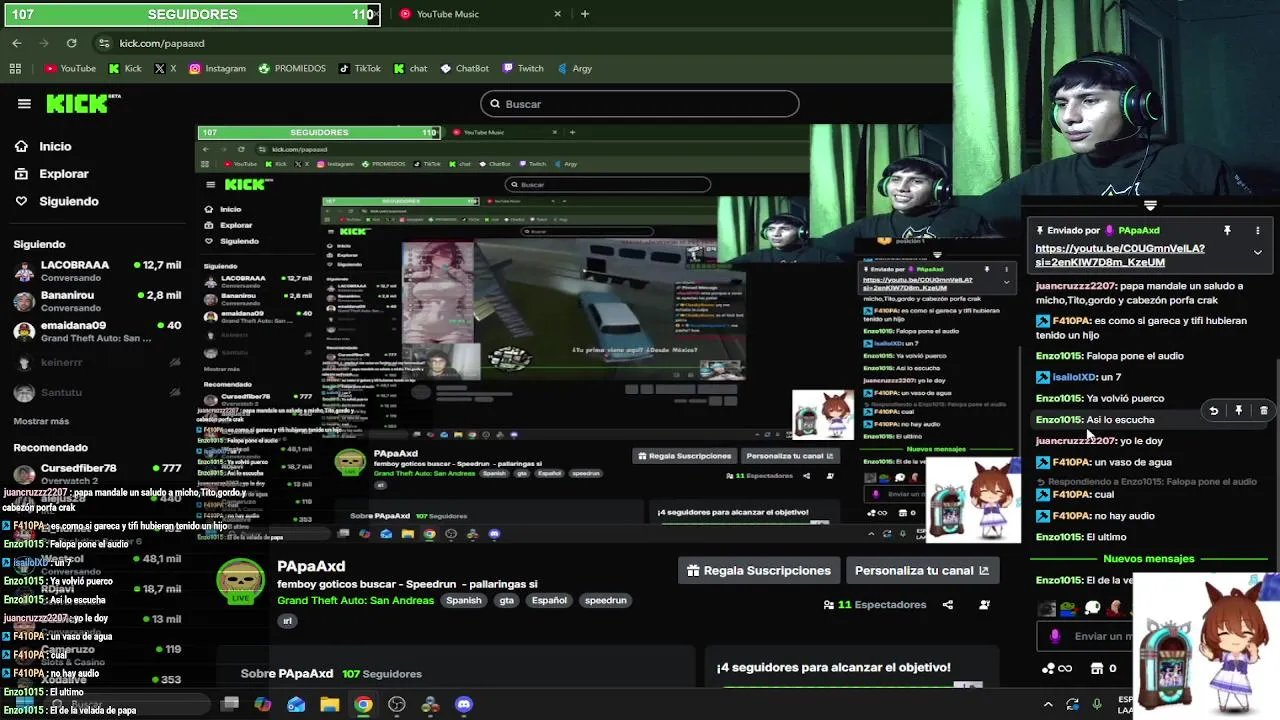This screenshot has height=720, width=1280.
Task: Pin the Asi lo escucha chat message
Action: pyautogui.click(x=1238, y=411)
